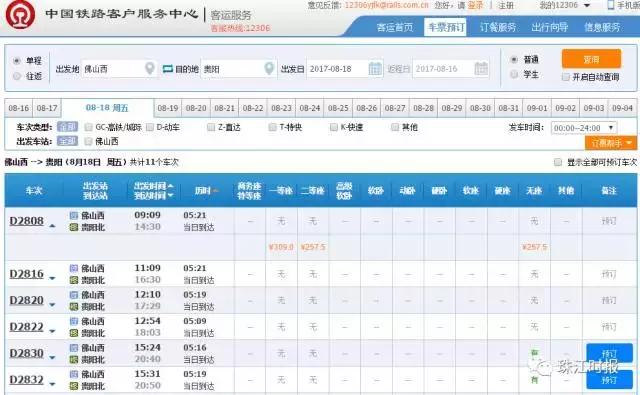Screen dimensions: 640x395
Task: Click the mobile phone icon at top right
Action: point(611,5)
